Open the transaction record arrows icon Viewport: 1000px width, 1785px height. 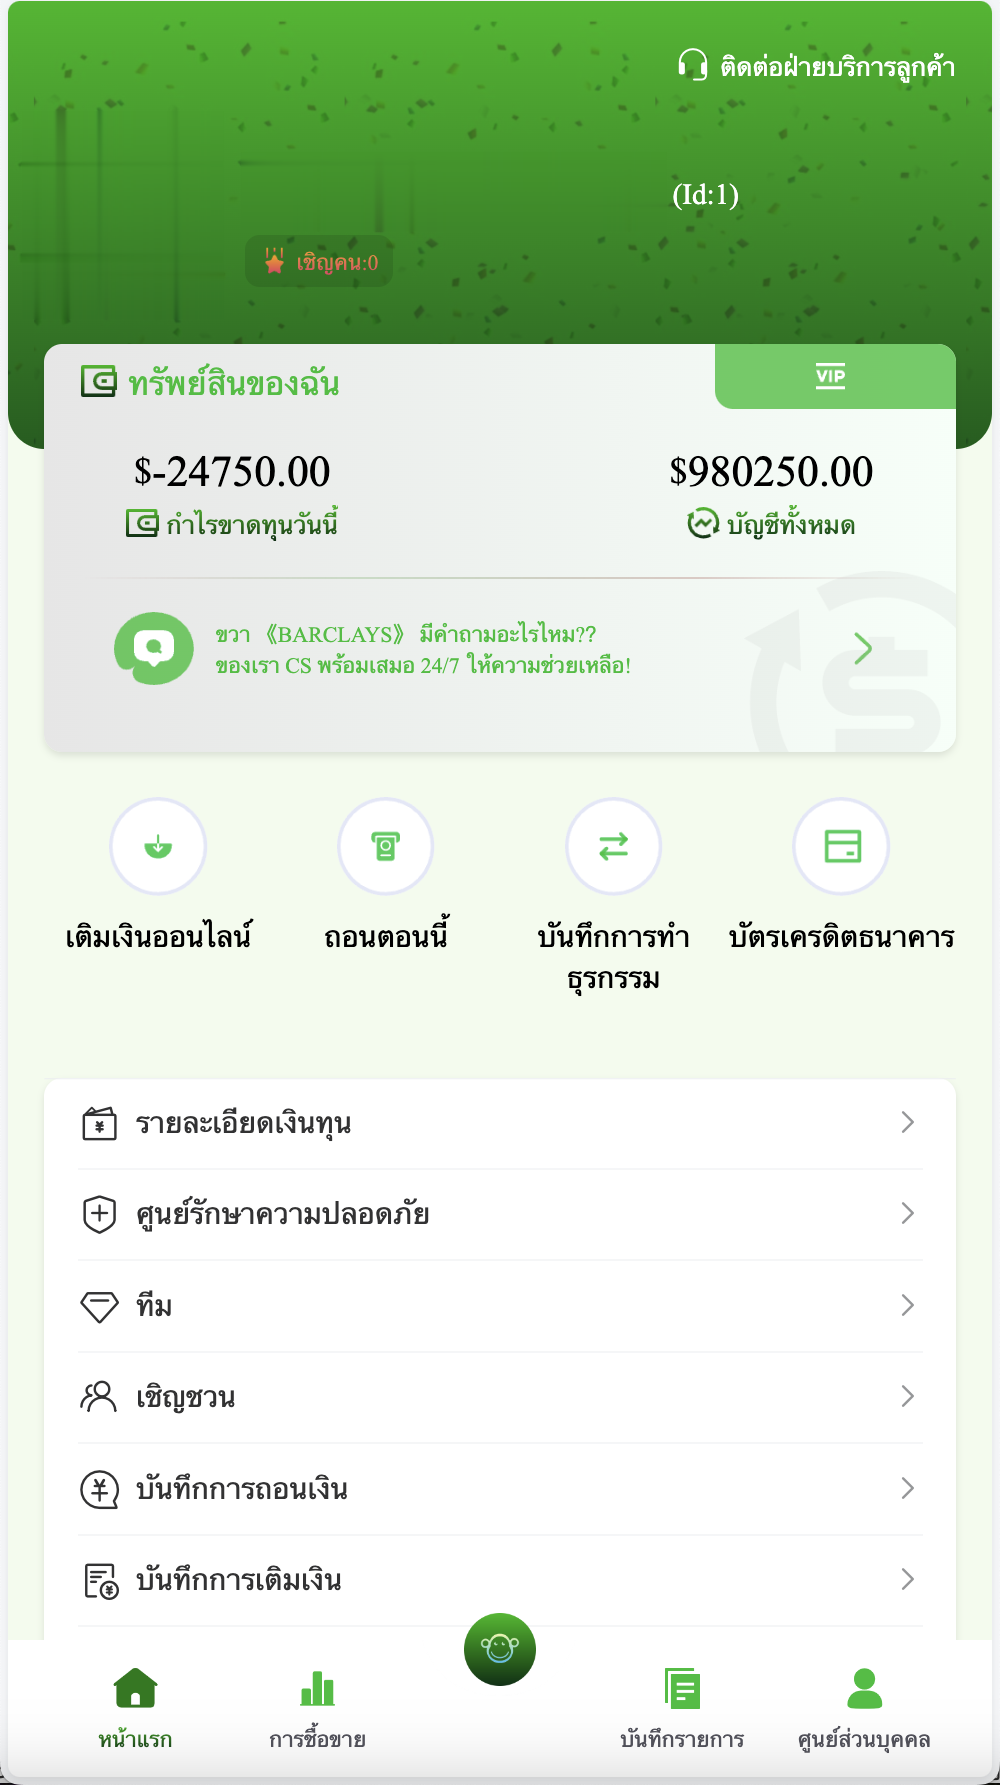click(613, 846)
